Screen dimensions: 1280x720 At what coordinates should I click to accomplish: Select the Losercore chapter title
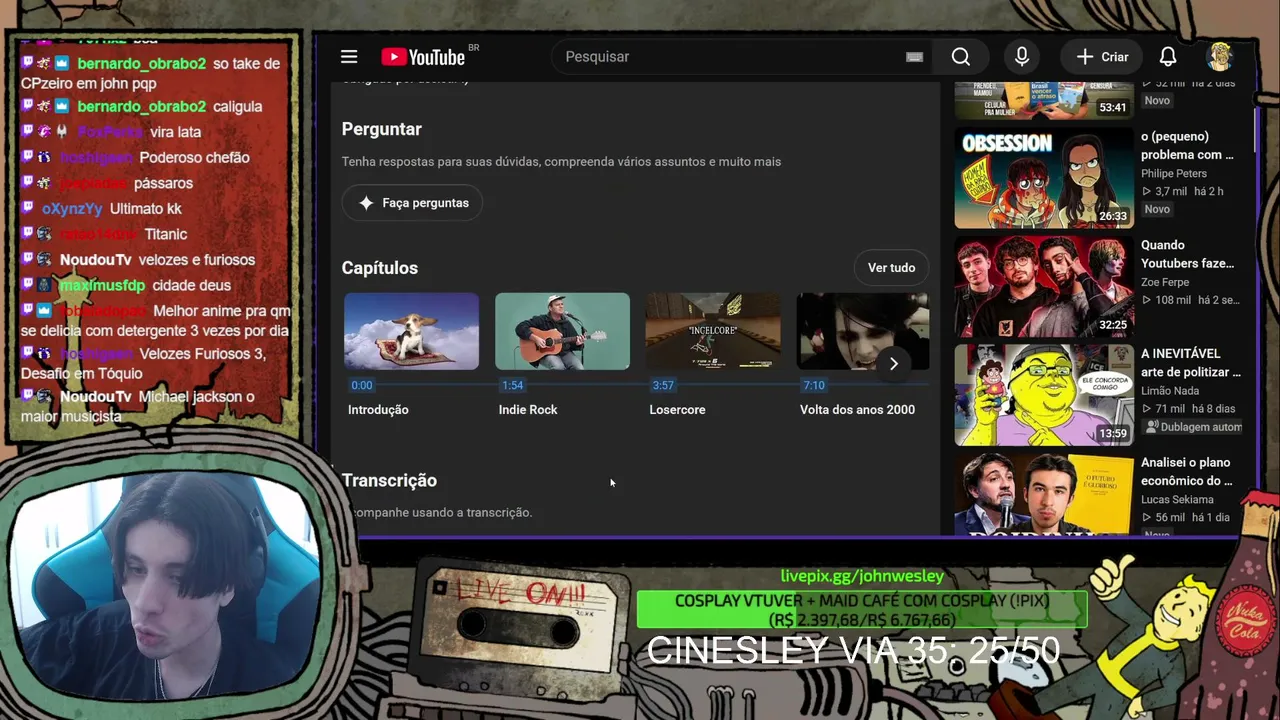tap(677, 410)
